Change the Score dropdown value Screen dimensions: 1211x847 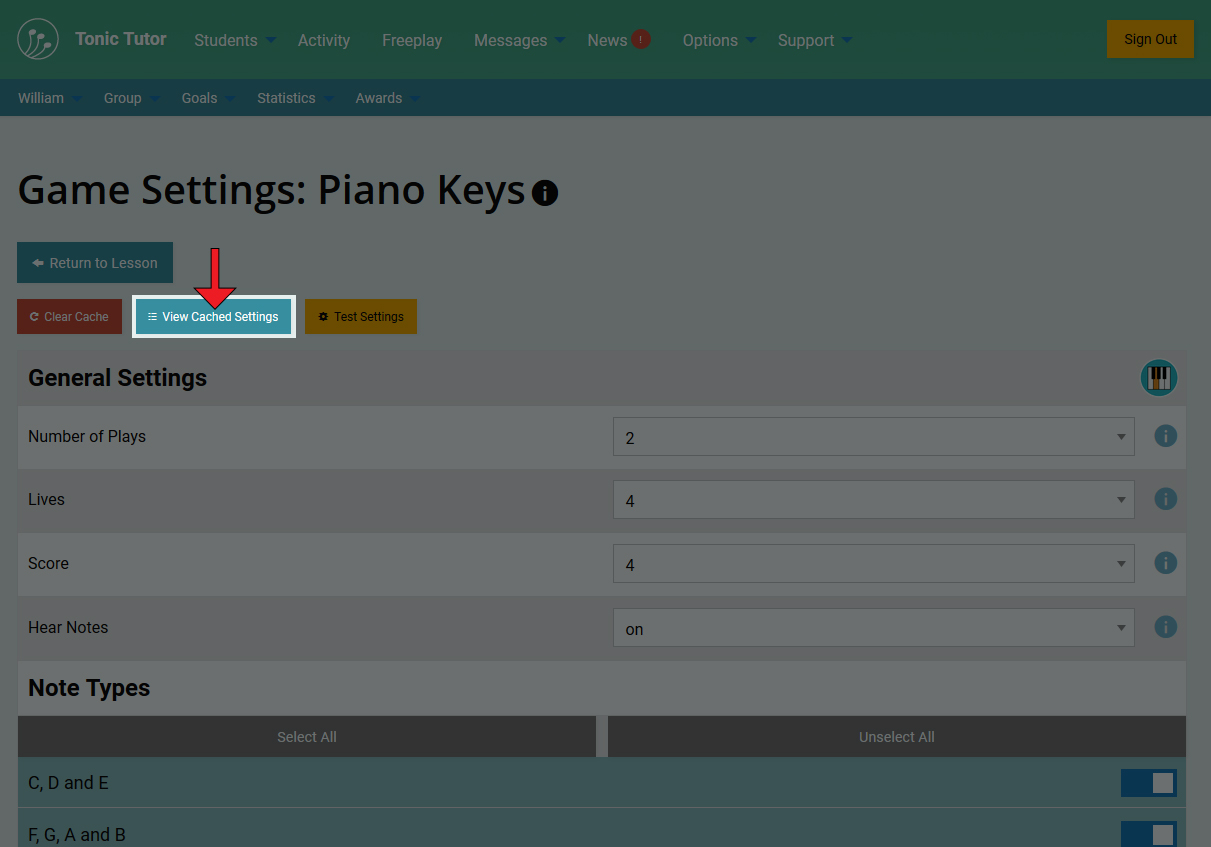pos(873,564)
